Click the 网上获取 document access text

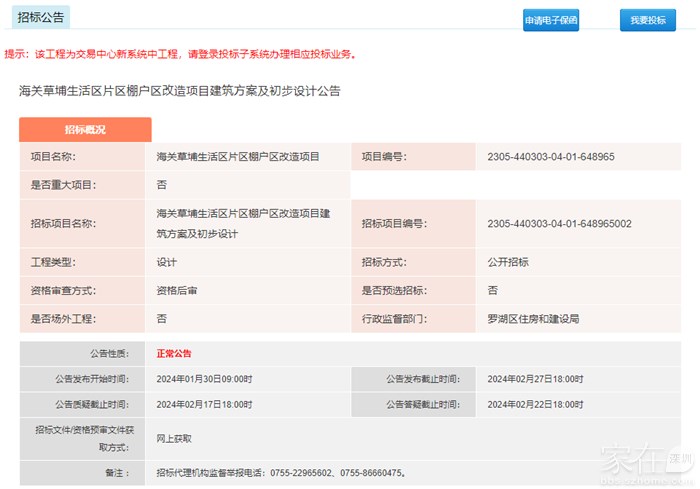click(x=174, y=438)
